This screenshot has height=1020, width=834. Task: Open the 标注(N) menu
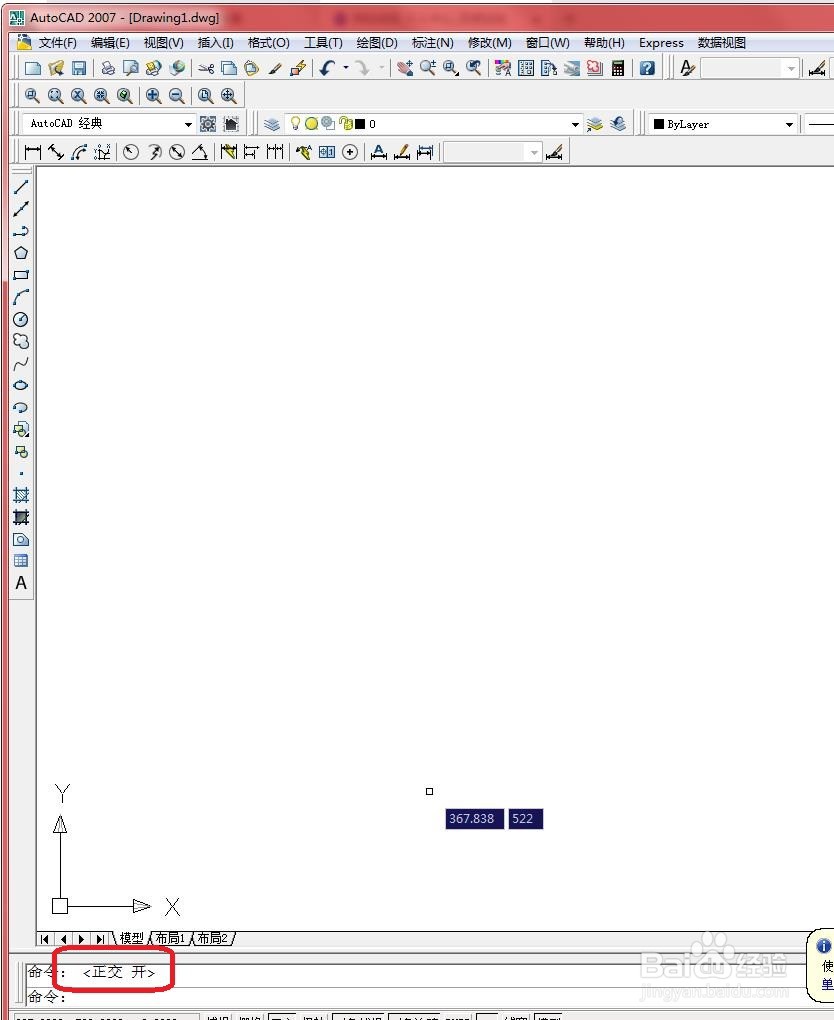[433, 43]
